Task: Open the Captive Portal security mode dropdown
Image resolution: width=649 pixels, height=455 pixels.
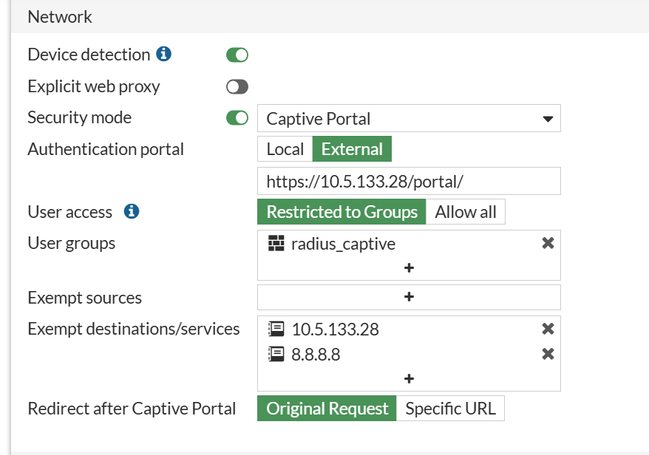Action: click(x=408, y=119)
